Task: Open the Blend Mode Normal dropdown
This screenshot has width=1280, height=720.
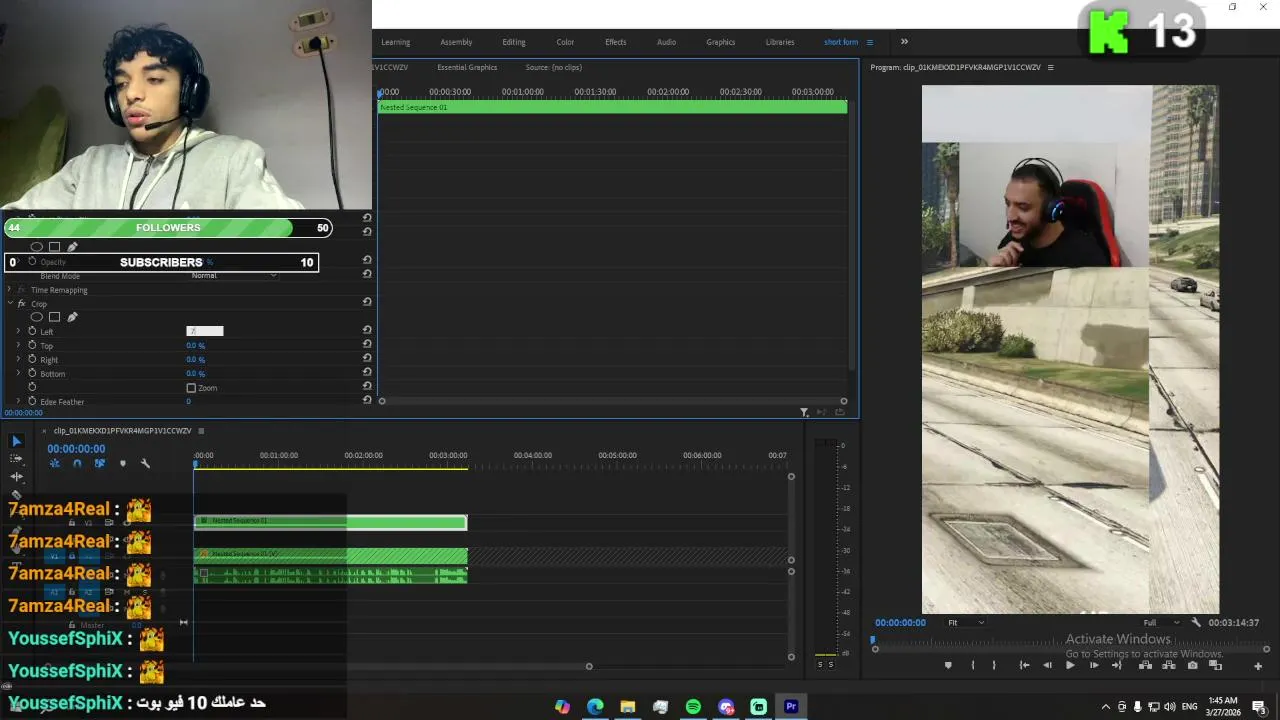Action: tap(234, 275)
